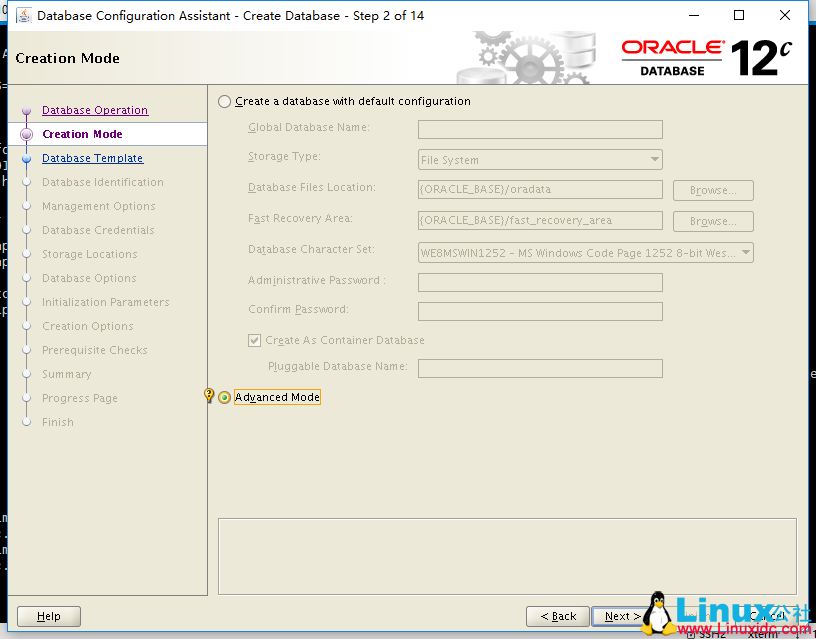Toggle Create As Container Database checkbox
The width and height of the screenshot is (816, 639).
tap(254, 339)
